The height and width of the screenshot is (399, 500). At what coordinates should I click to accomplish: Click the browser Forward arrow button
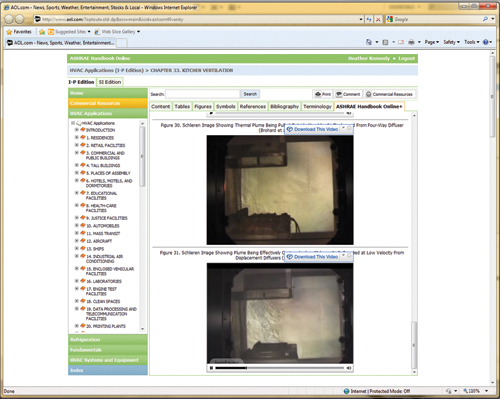click(20, 19)
